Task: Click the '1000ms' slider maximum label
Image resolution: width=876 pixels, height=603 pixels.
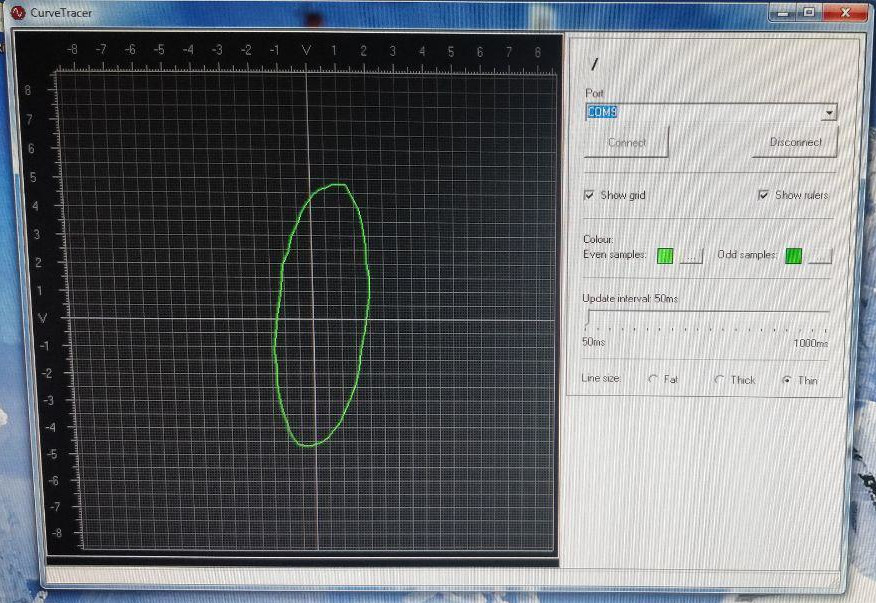Action: pyautogui.click(x=811, y=343)
